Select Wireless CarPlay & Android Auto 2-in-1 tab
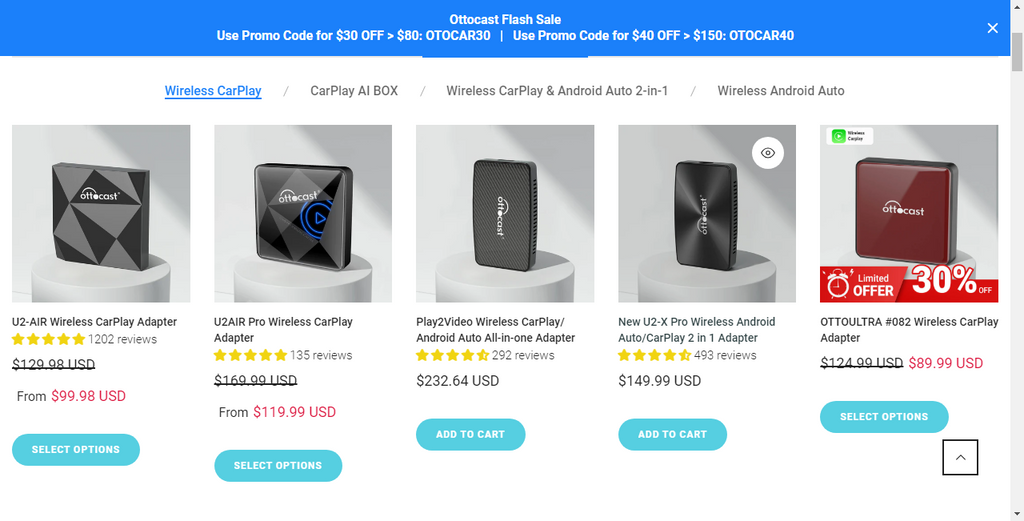The width and height of the screenshot is (1024, 521). point(557,91)
